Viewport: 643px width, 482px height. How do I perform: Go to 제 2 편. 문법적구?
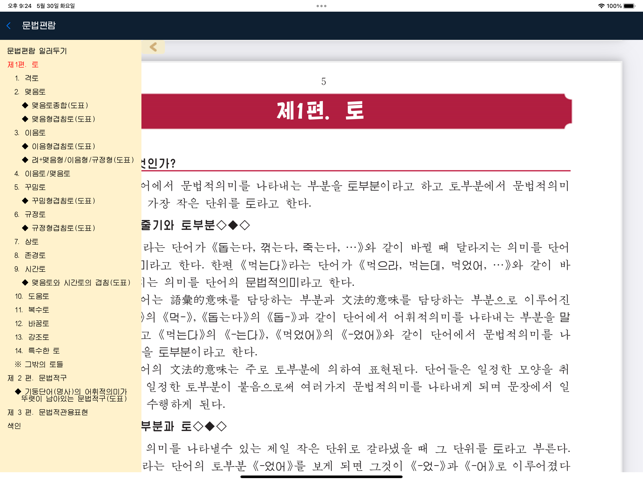click(37, 378)
